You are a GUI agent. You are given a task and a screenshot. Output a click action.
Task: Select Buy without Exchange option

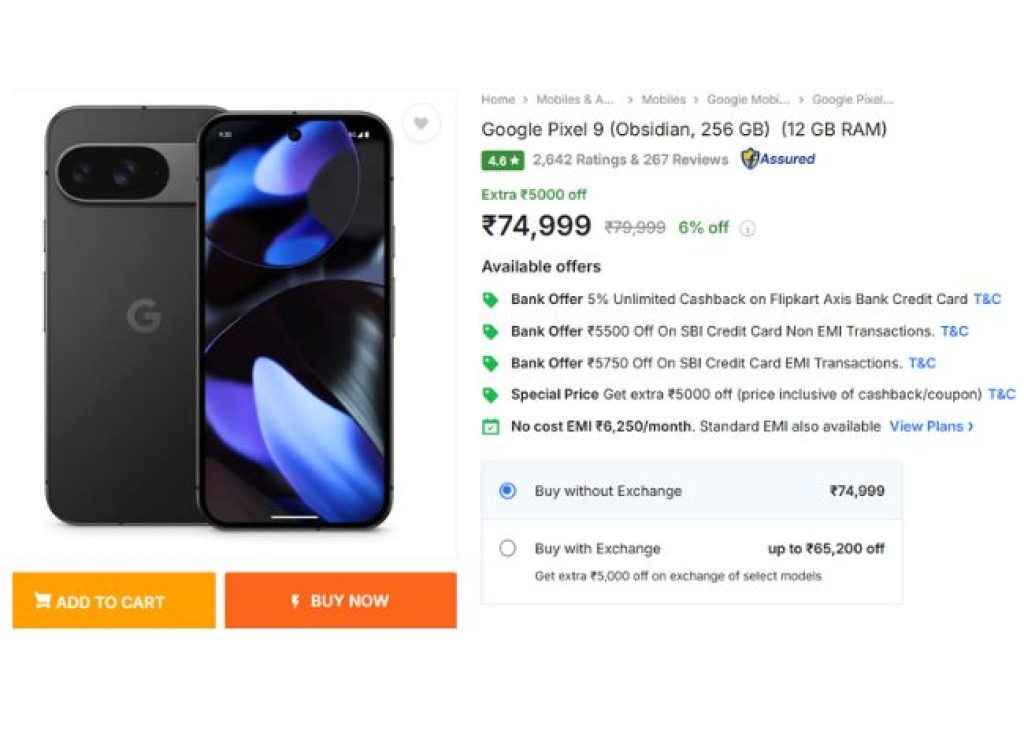508,491
